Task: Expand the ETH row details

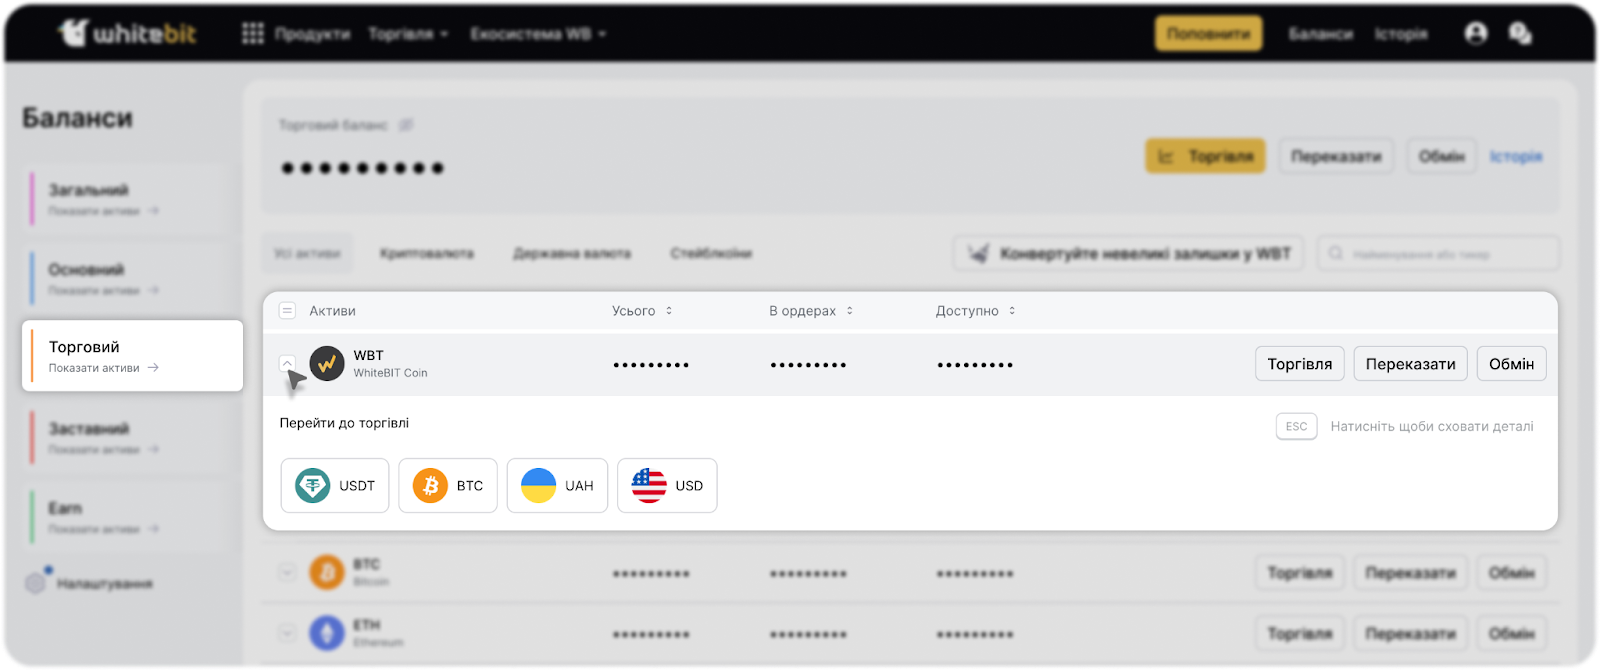Action: point(287,633)
